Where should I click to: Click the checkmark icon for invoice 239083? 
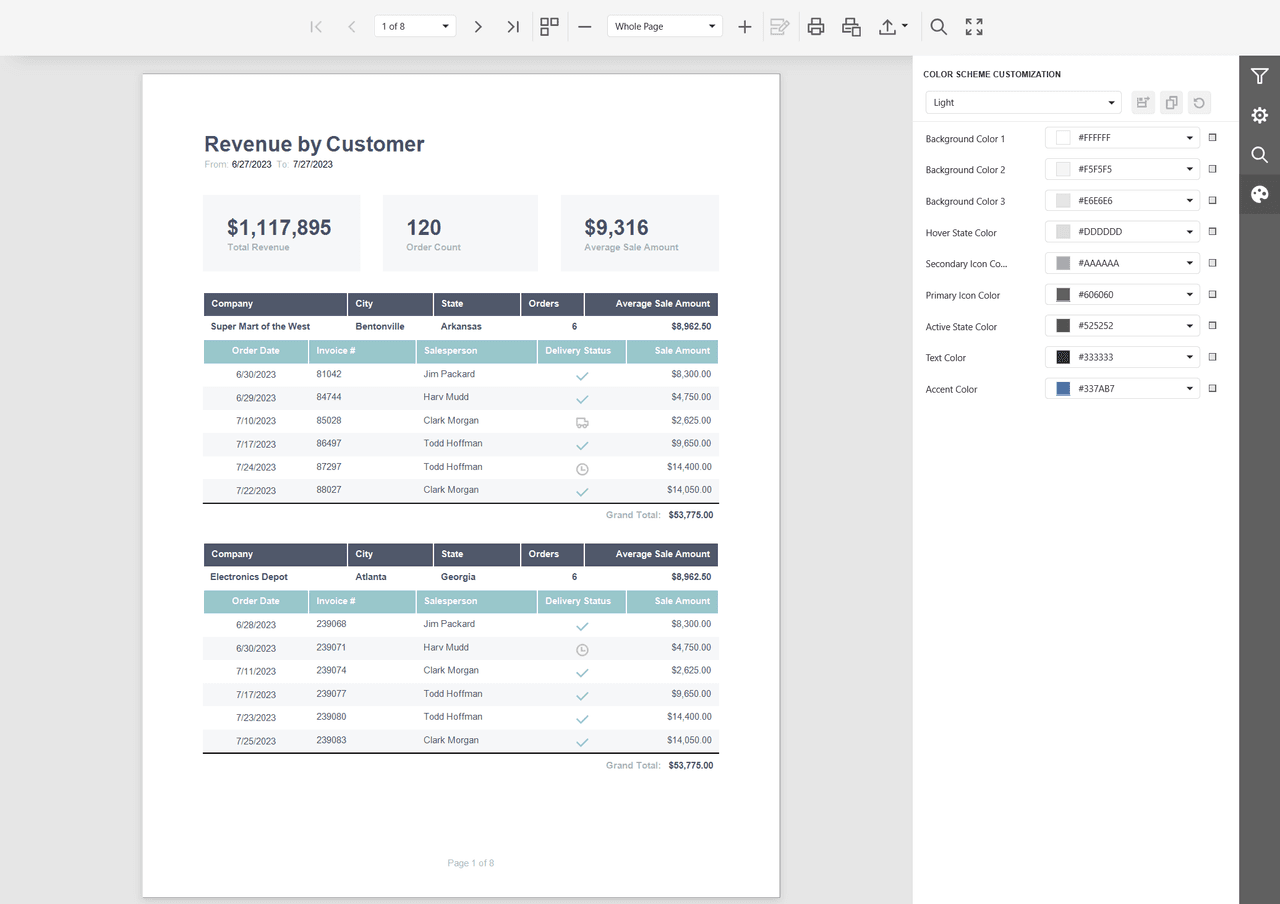[x=582, y=743]
